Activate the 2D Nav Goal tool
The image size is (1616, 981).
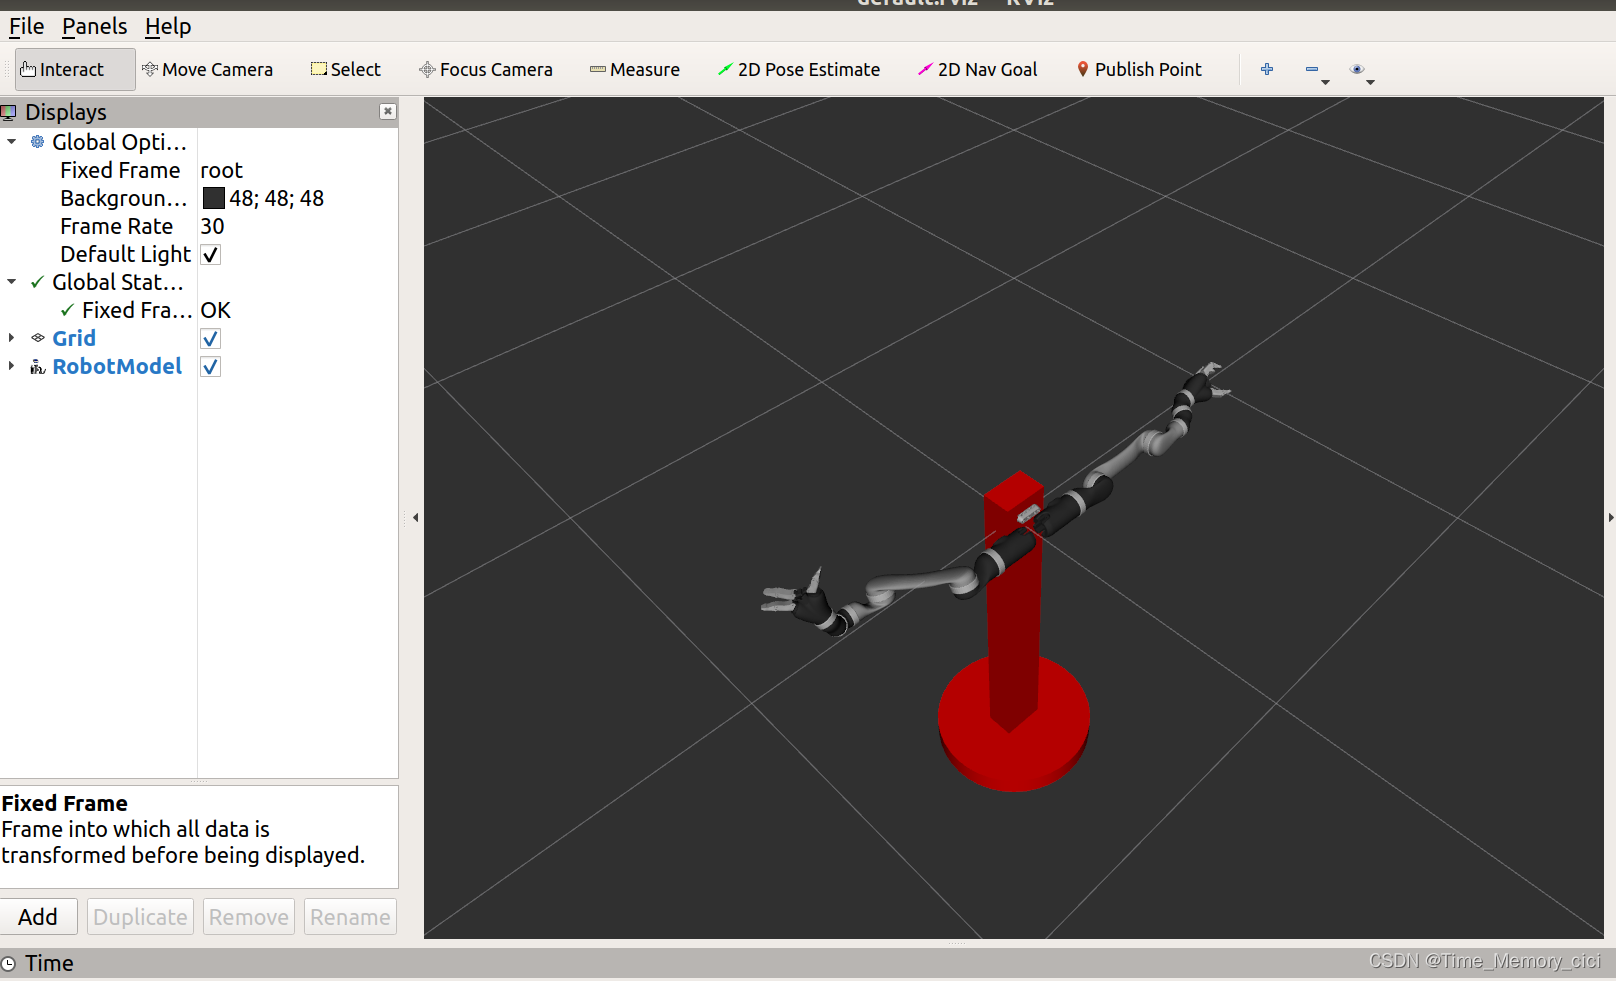pos(977,69)
